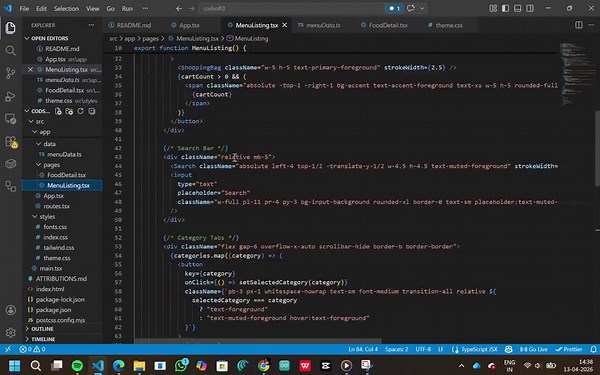This screenshot has width=600, height=375.
Task: Open the Explorer views ellipsis menu
Action: (x=91, y=25)
